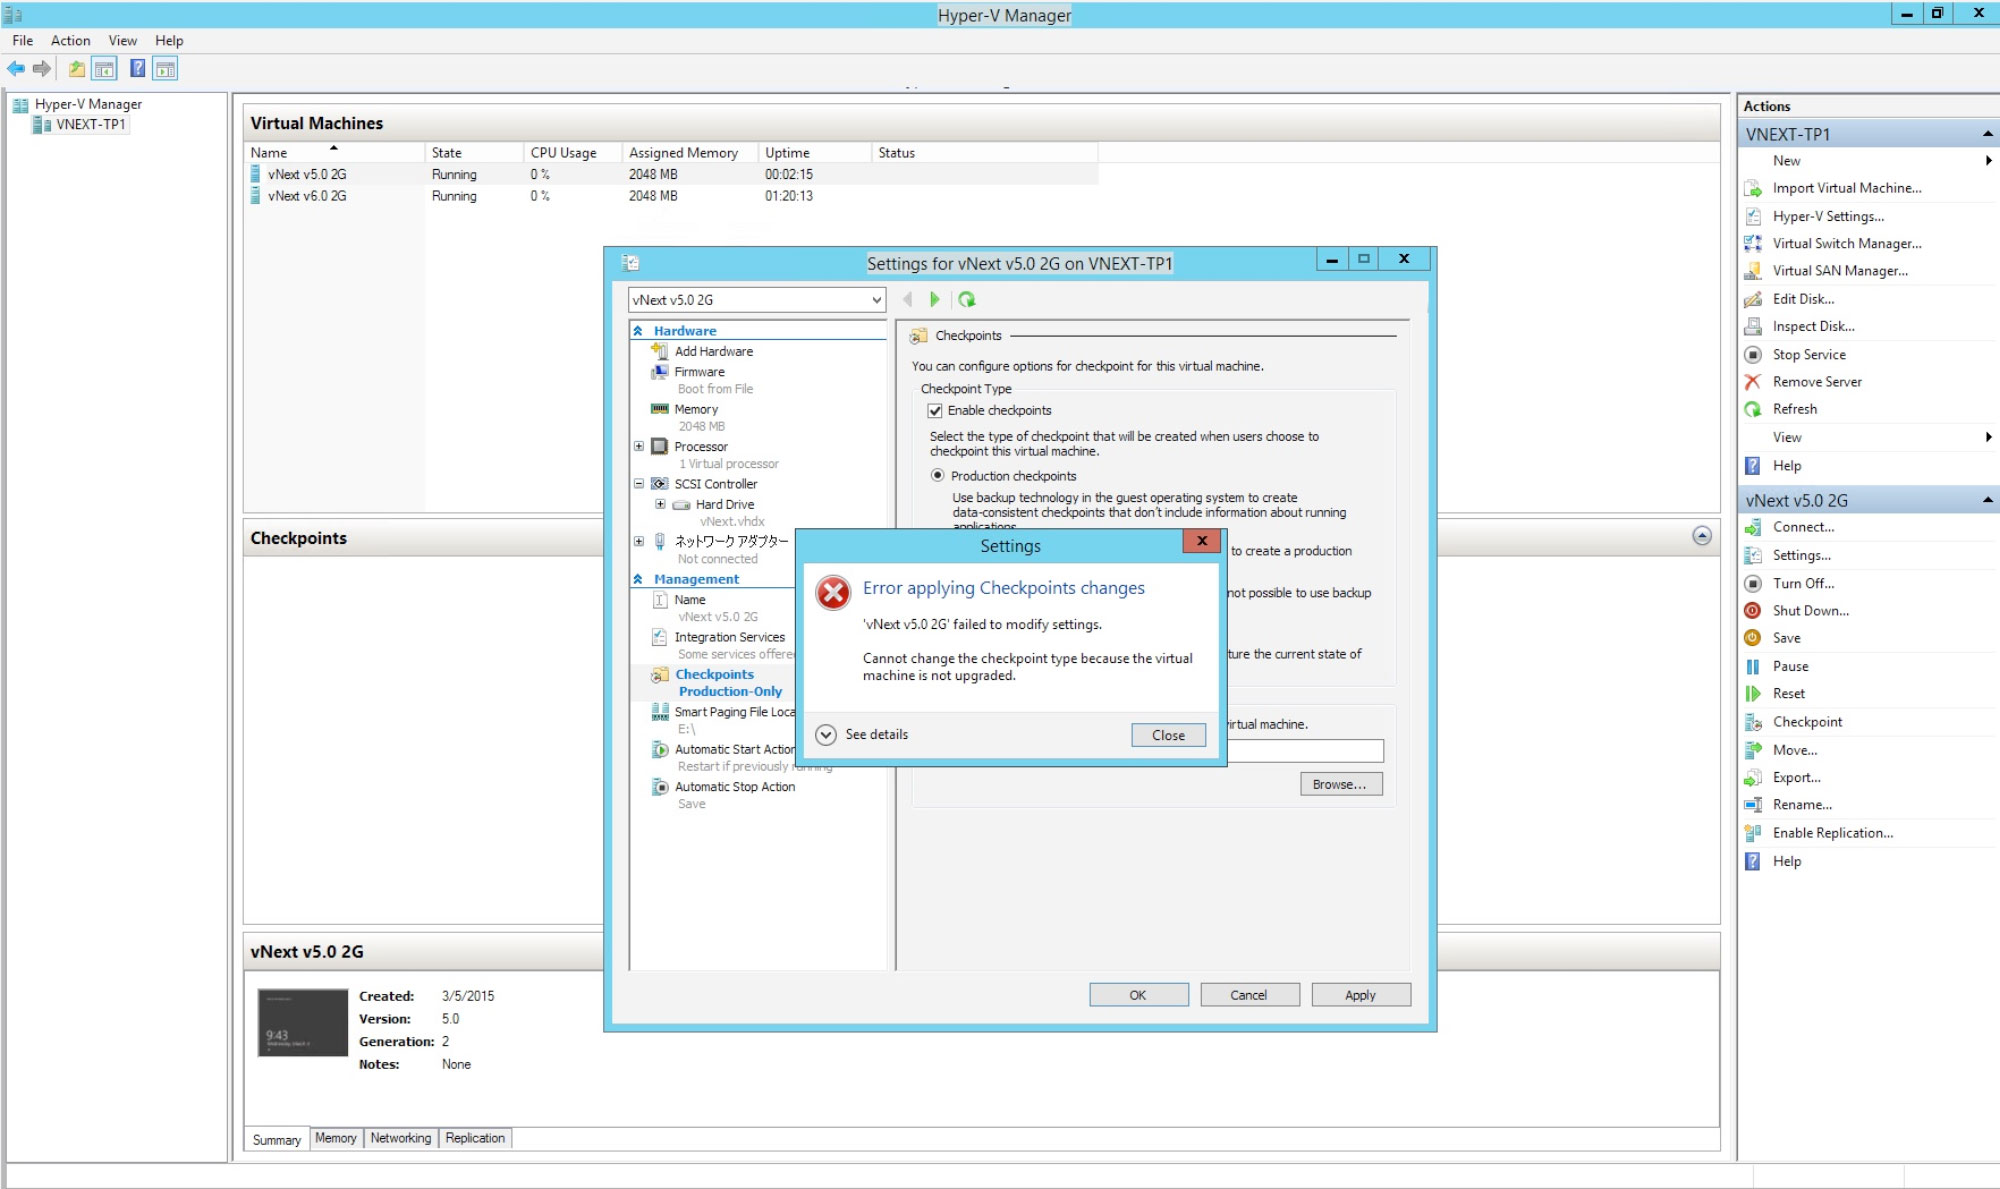The width and height of the screenshot is (2000, 1189).
Task: Click Export action
Action: 1796,777
